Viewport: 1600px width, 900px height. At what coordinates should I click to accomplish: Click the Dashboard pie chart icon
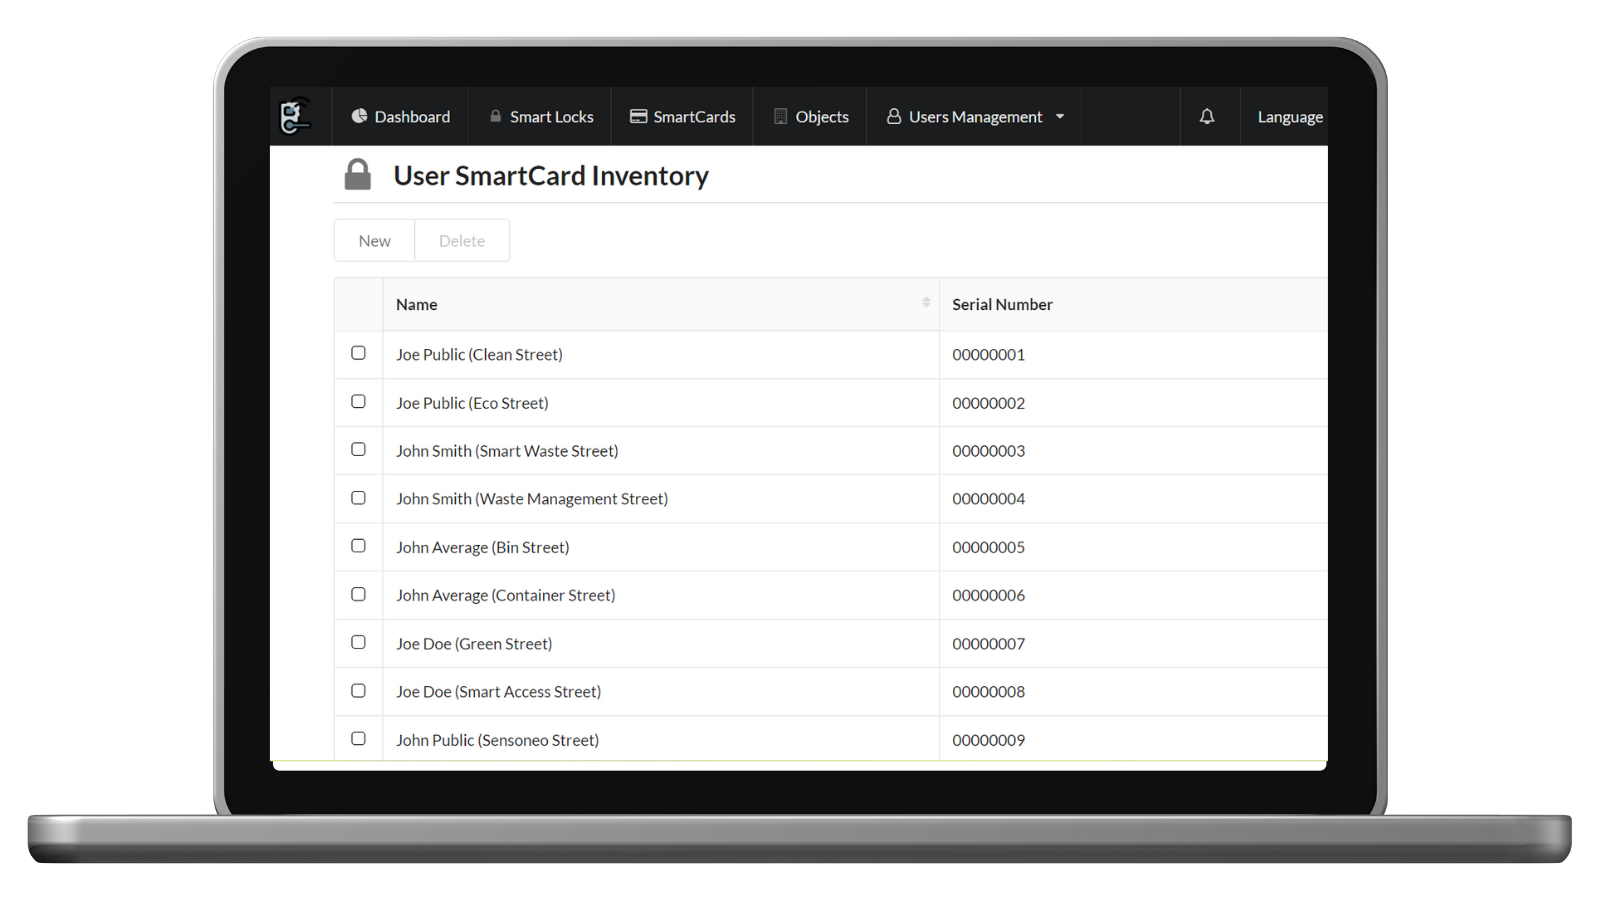(359, 116)
